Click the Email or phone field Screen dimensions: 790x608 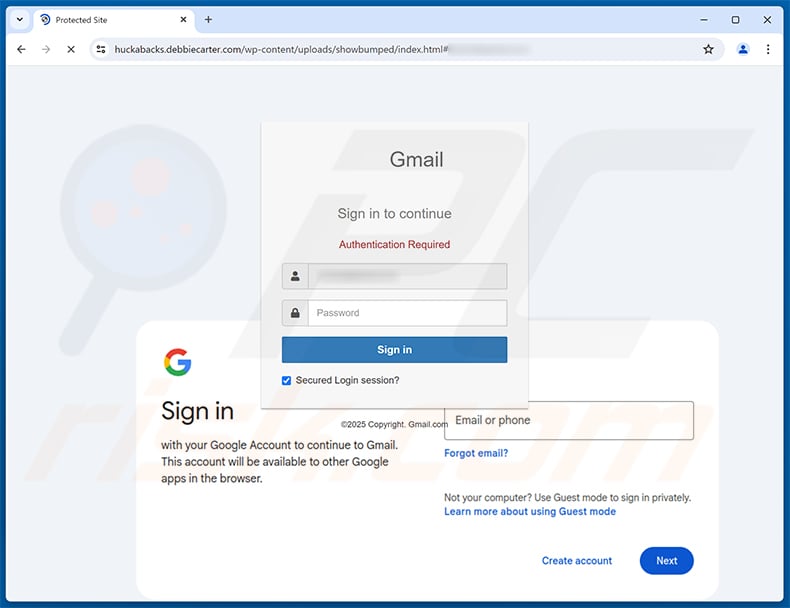[x=569, y=420]
